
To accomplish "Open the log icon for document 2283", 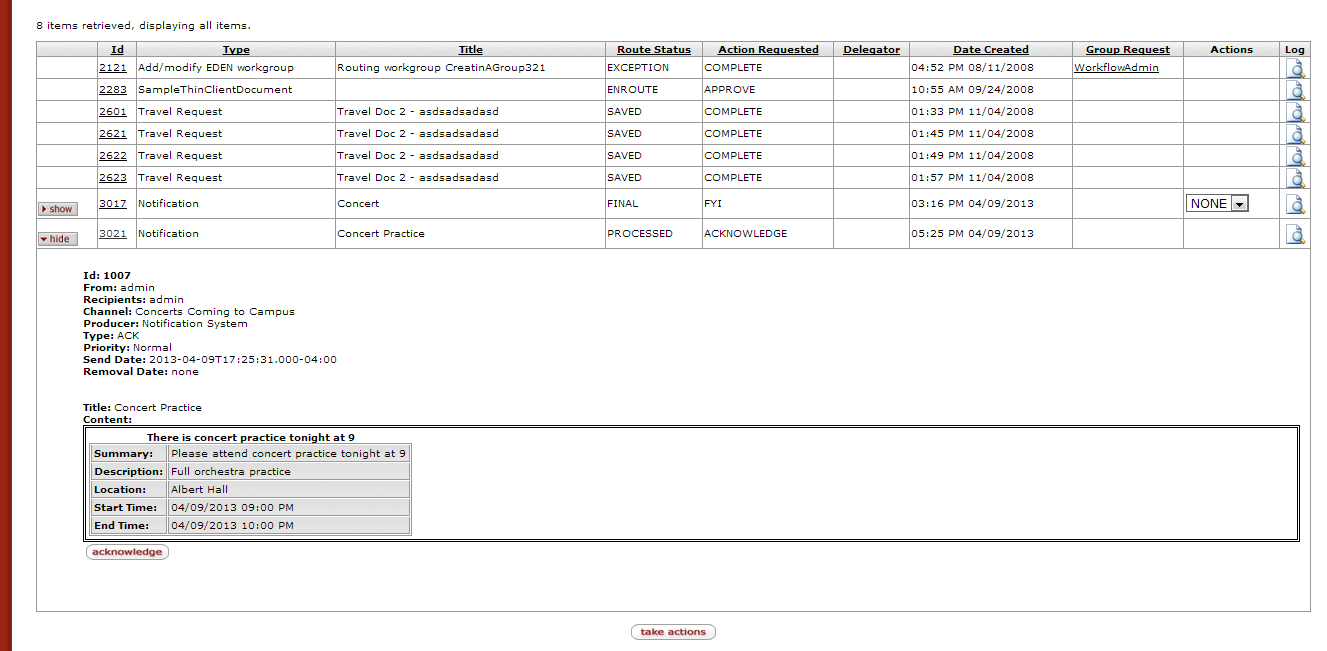I will click(1295, 90).
